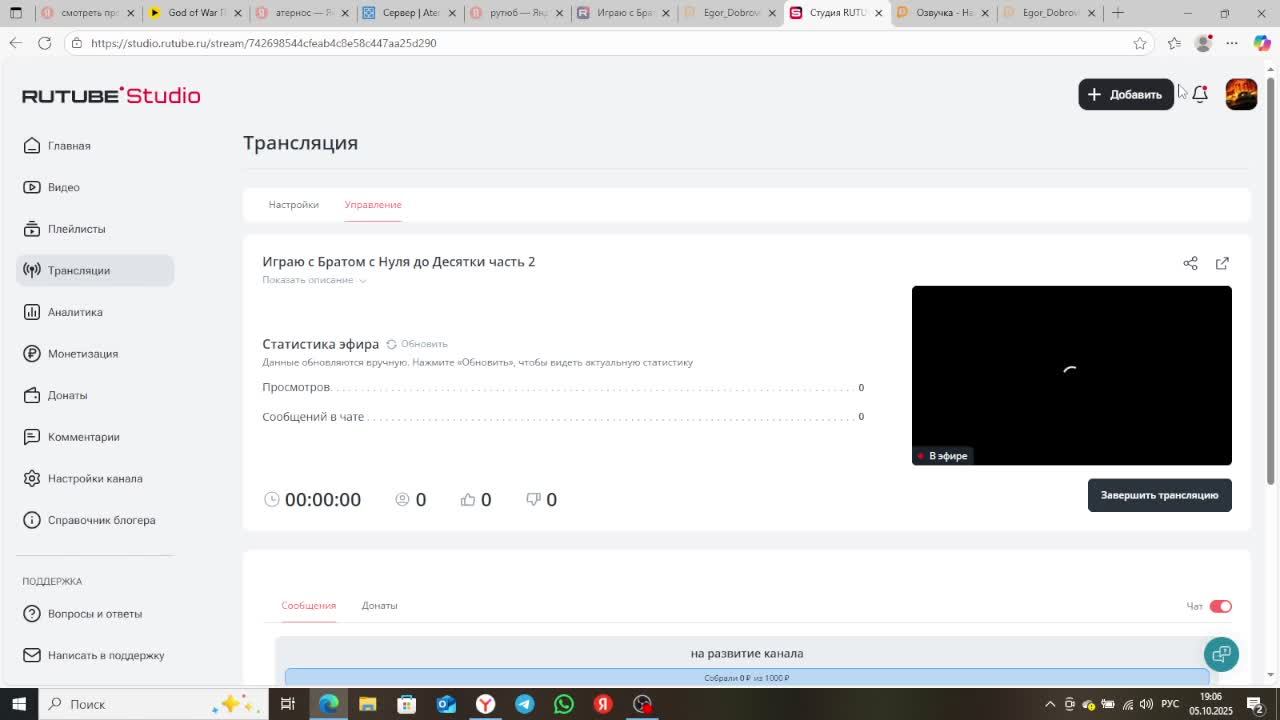Open a new browser tab
This screenshot has width=1280, height=720.
tap(1118, 13)
